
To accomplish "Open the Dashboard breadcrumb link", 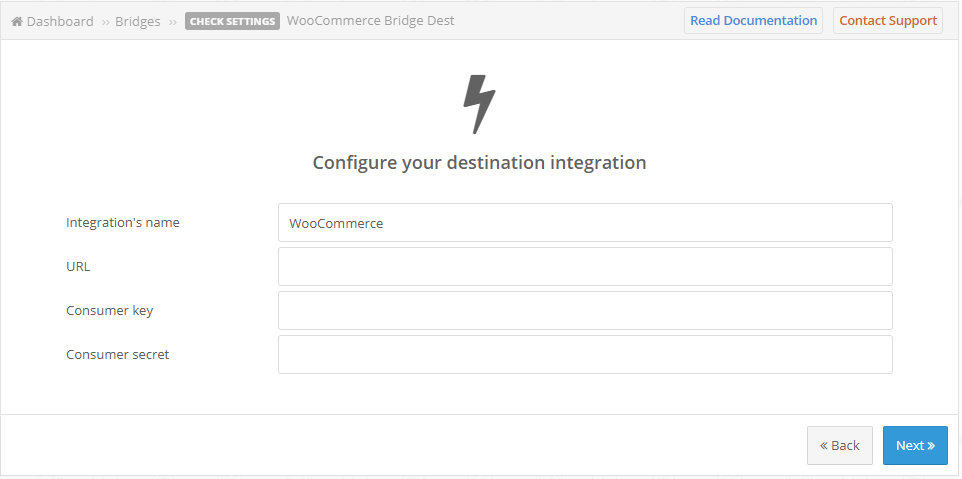I will click(60, 21).
